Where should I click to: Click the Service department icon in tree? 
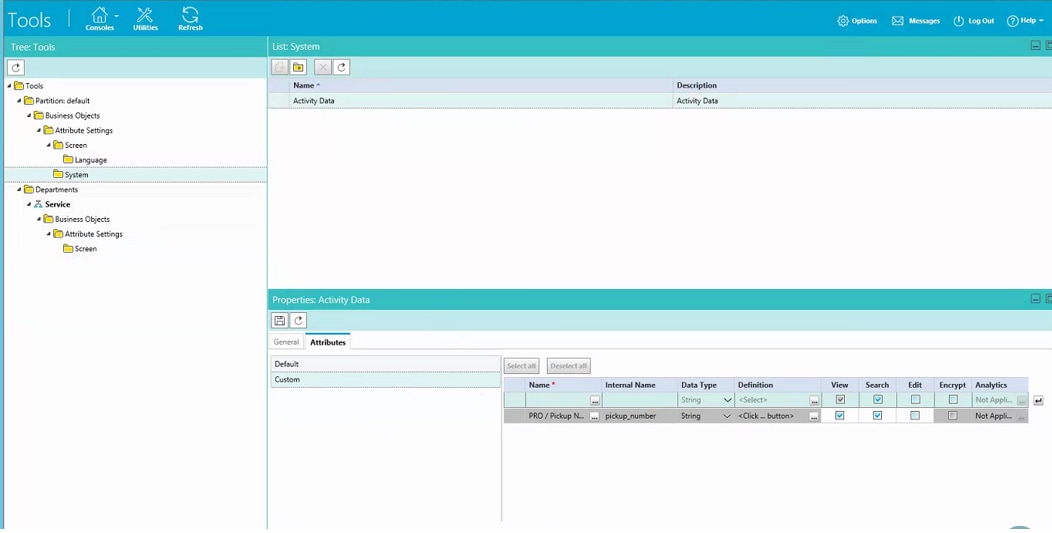point(38,204)
